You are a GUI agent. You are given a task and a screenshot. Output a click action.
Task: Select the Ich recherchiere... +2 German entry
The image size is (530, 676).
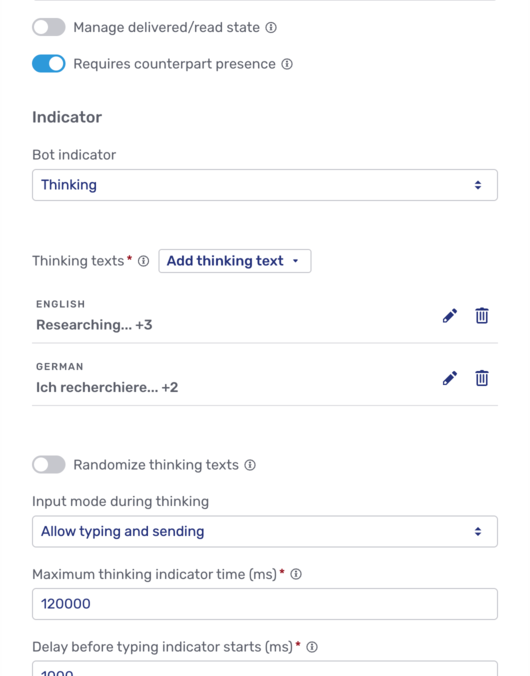click(x=107, y=387)
